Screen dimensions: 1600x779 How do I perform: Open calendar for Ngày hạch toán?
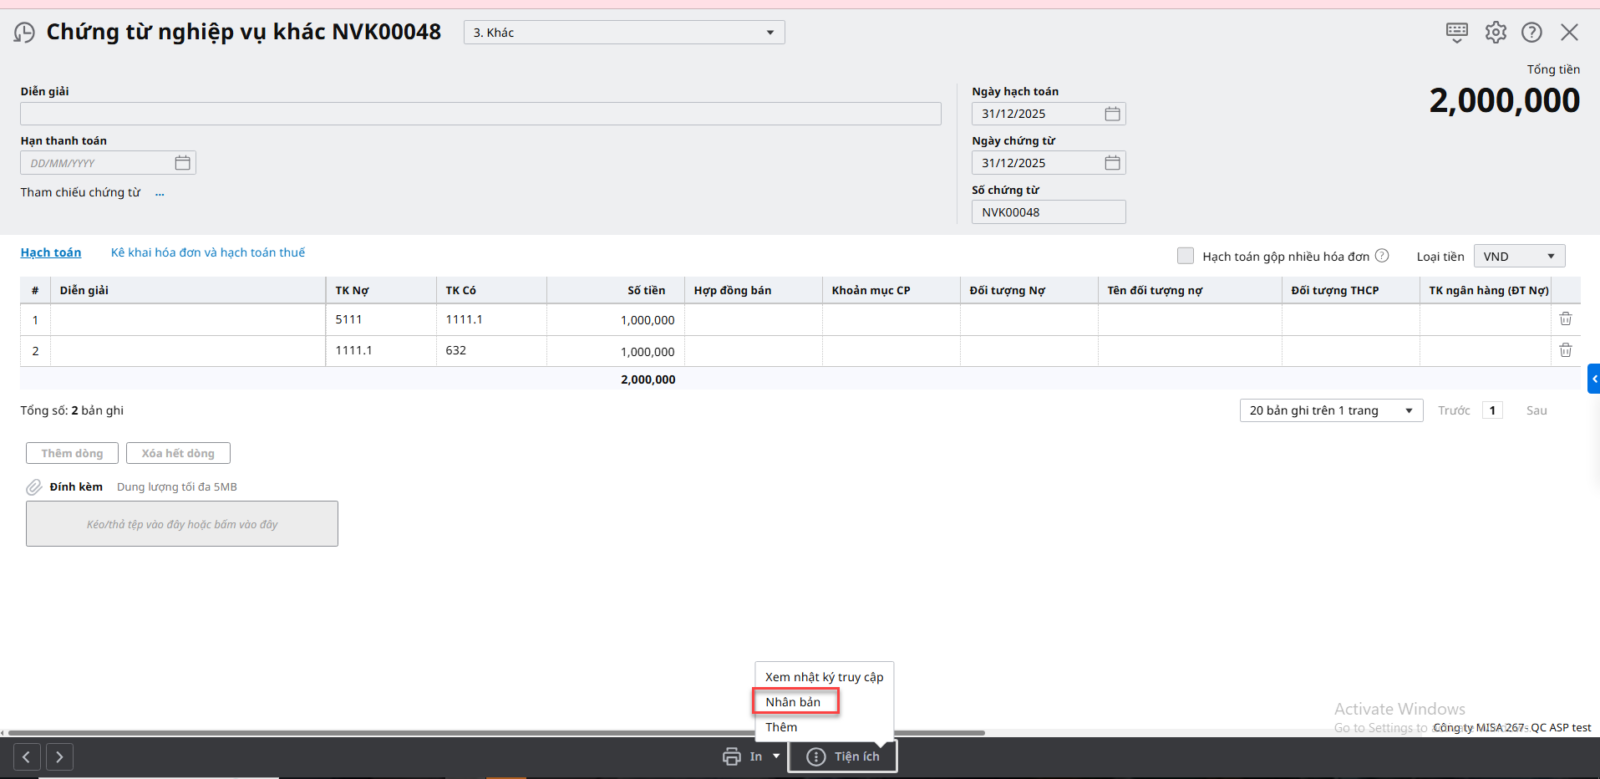click(1112, 114)
